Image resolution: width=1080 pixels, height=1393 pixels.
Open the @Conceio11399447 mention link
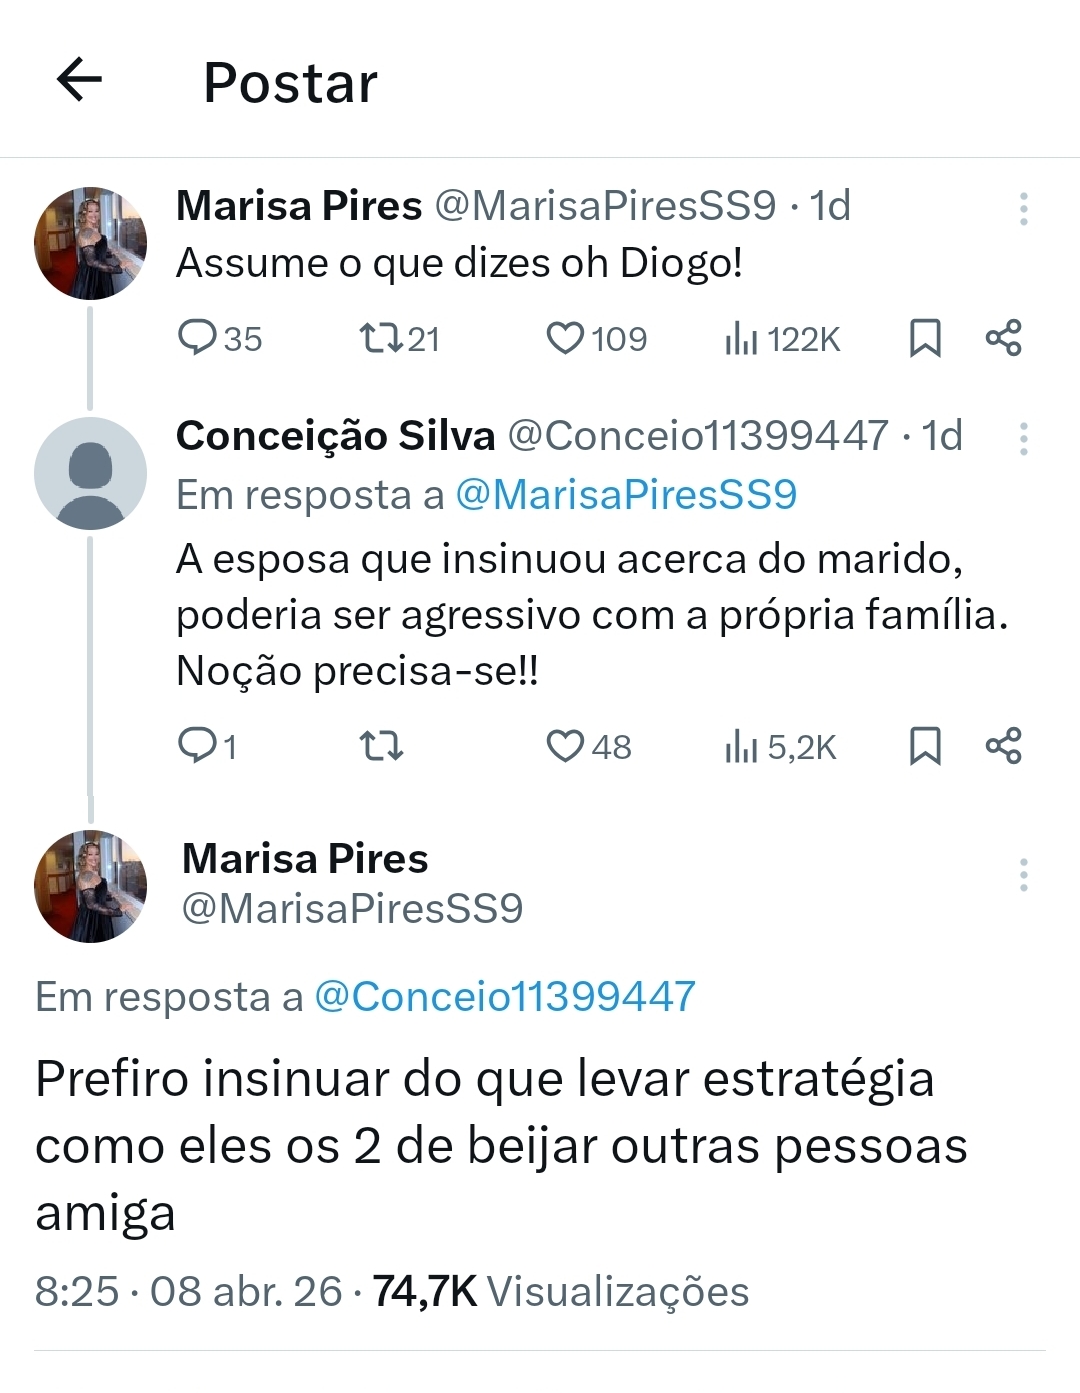click(505, 995)
